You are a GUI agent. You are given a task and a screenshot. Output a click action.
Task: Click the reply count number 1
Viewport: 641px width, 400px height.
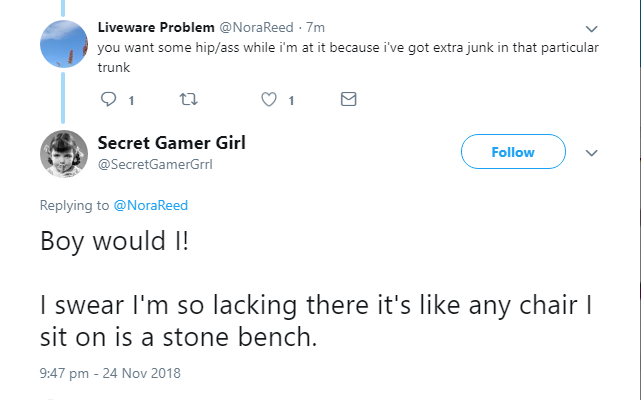[x=131, y=101]
